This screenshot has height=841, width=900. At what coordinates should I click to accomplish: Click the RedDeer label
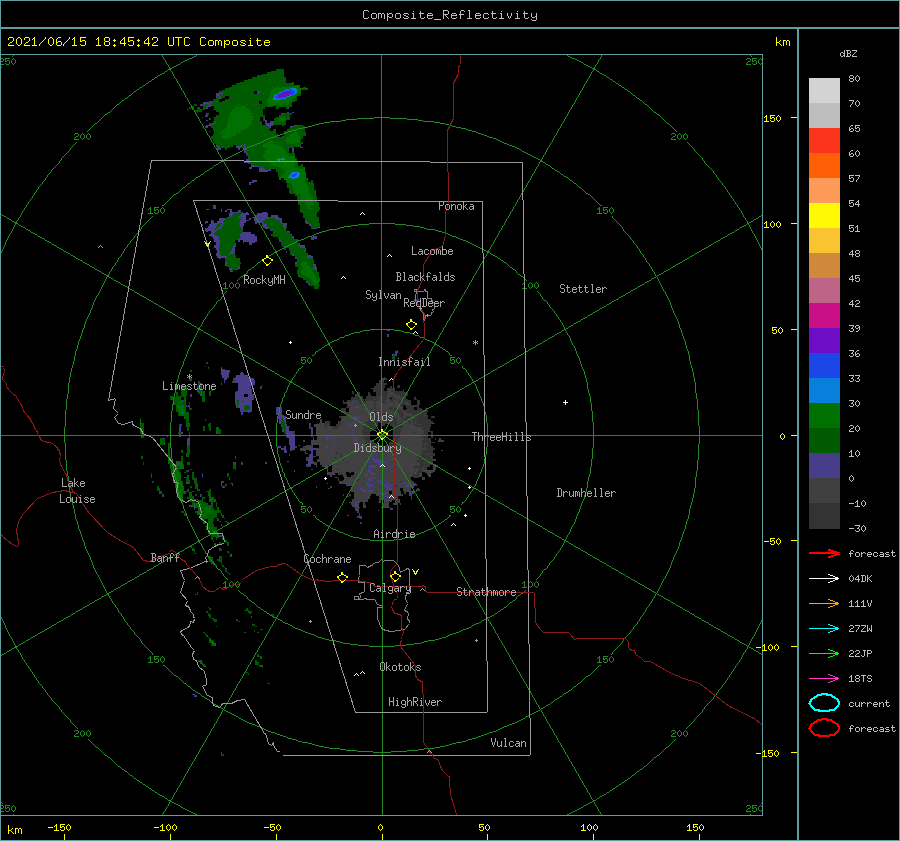point(424,303)
